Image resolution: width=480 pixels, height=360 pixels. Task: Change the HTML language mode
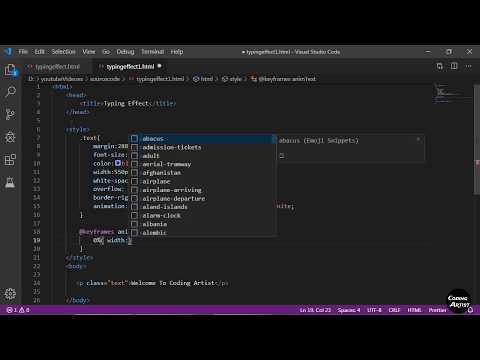[x=414, y=310]
